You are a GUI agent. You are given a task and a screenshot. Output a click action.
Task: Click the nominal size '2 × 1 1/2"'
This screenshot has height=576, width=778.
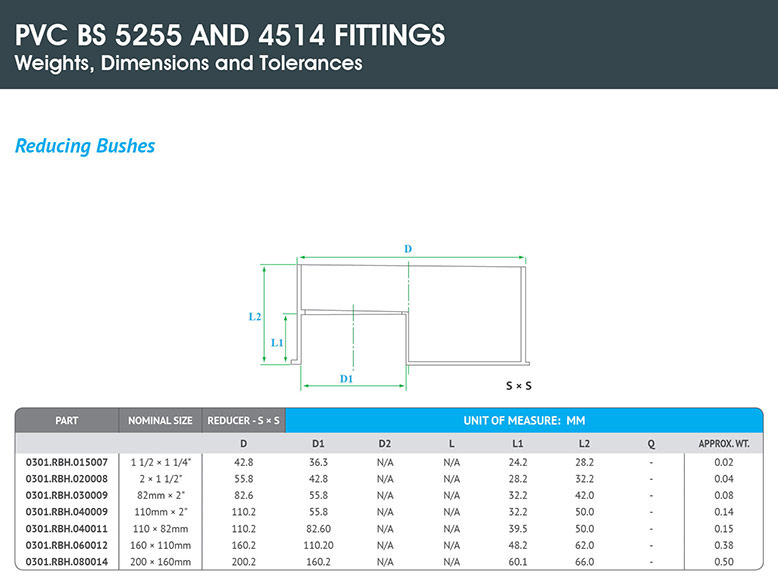tap(160, 479)
